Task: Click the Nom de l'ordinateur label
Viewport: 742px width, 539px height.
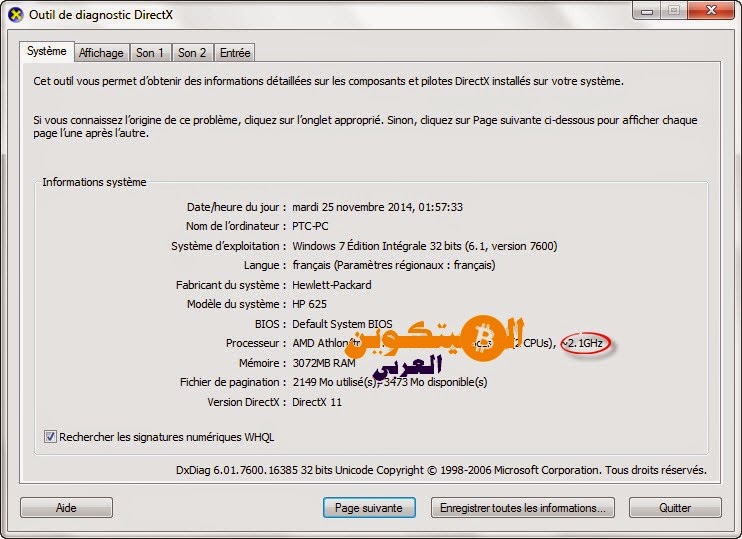Action: [x=236, y=226]
